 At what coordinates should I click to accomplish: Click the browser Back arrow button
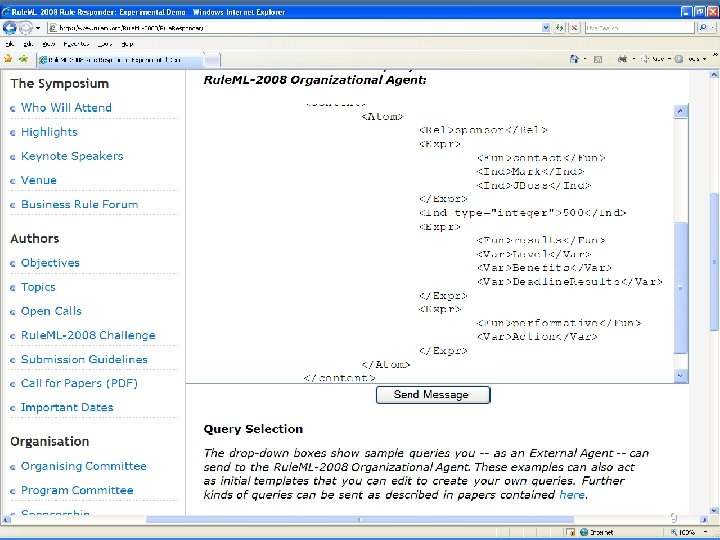click(9, 28)
